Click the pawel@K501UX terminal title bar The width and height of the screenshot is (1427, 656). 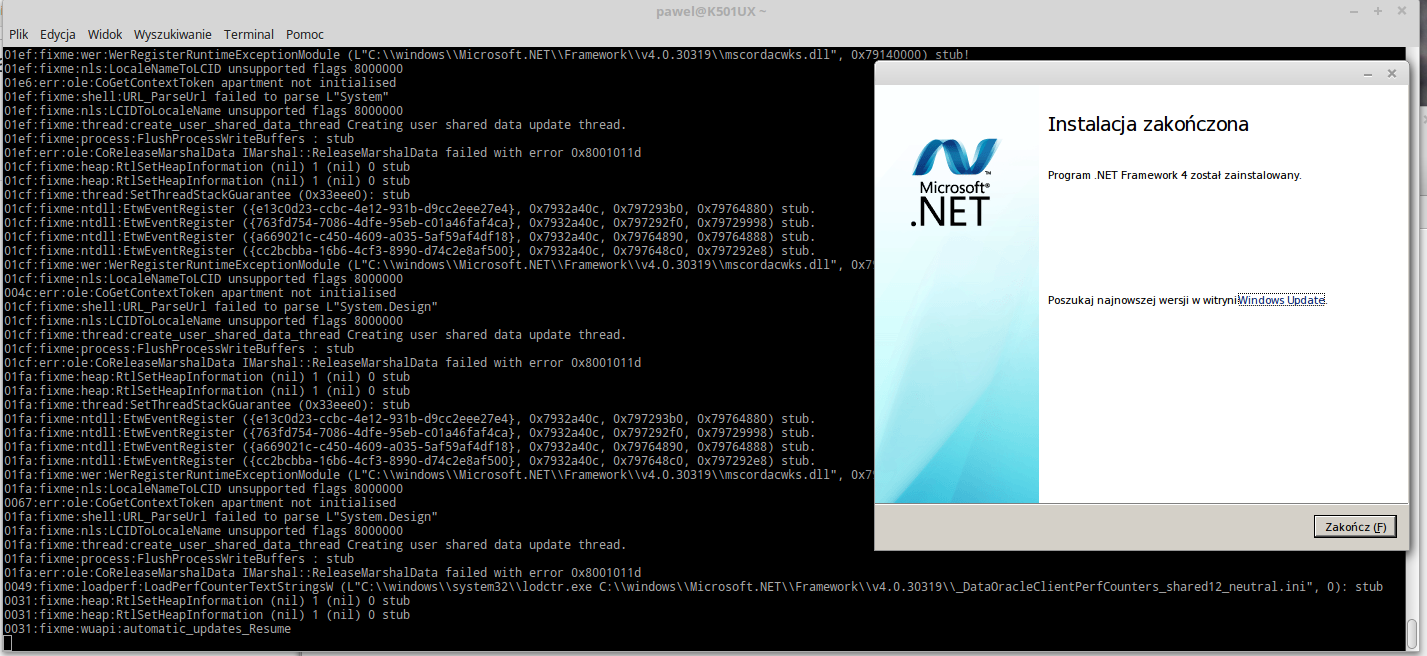tap(711, 11)
